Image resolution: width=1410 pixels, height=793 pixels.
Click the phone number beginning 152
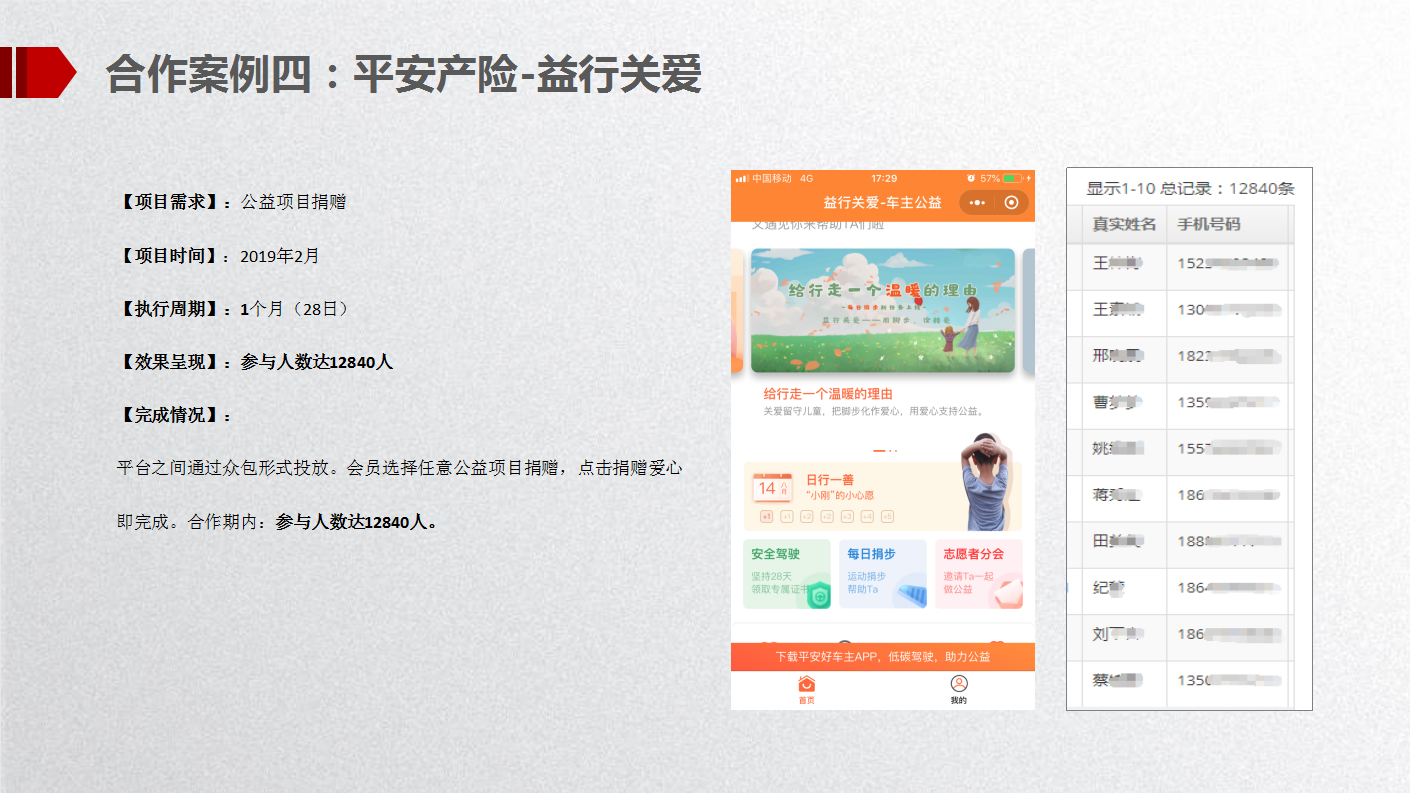pyautogui.click(x=1229, y=265)
